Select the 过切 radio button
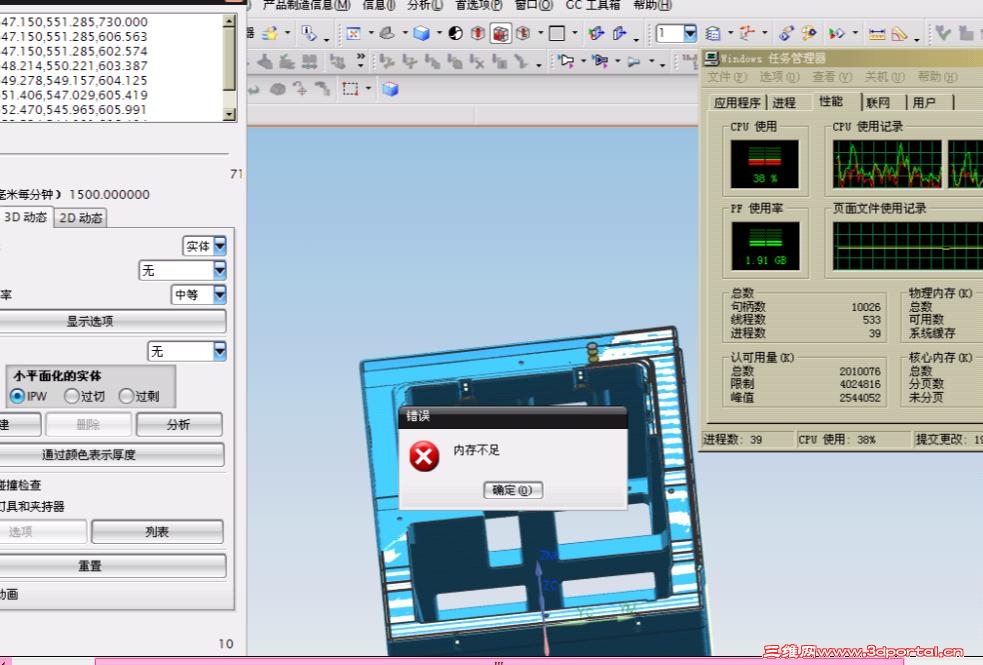The height and width of the screenshot is (665, 983). tap(72, 396)
